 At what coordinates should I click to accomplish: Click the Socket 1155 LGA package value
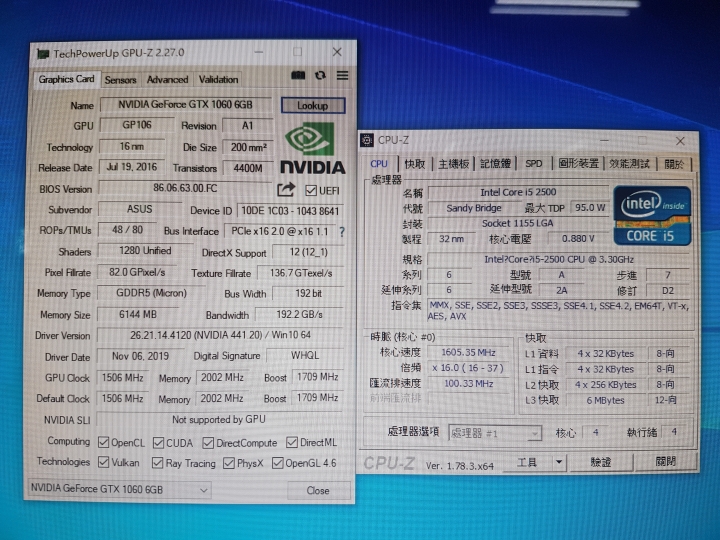click(x=518, y=223)
